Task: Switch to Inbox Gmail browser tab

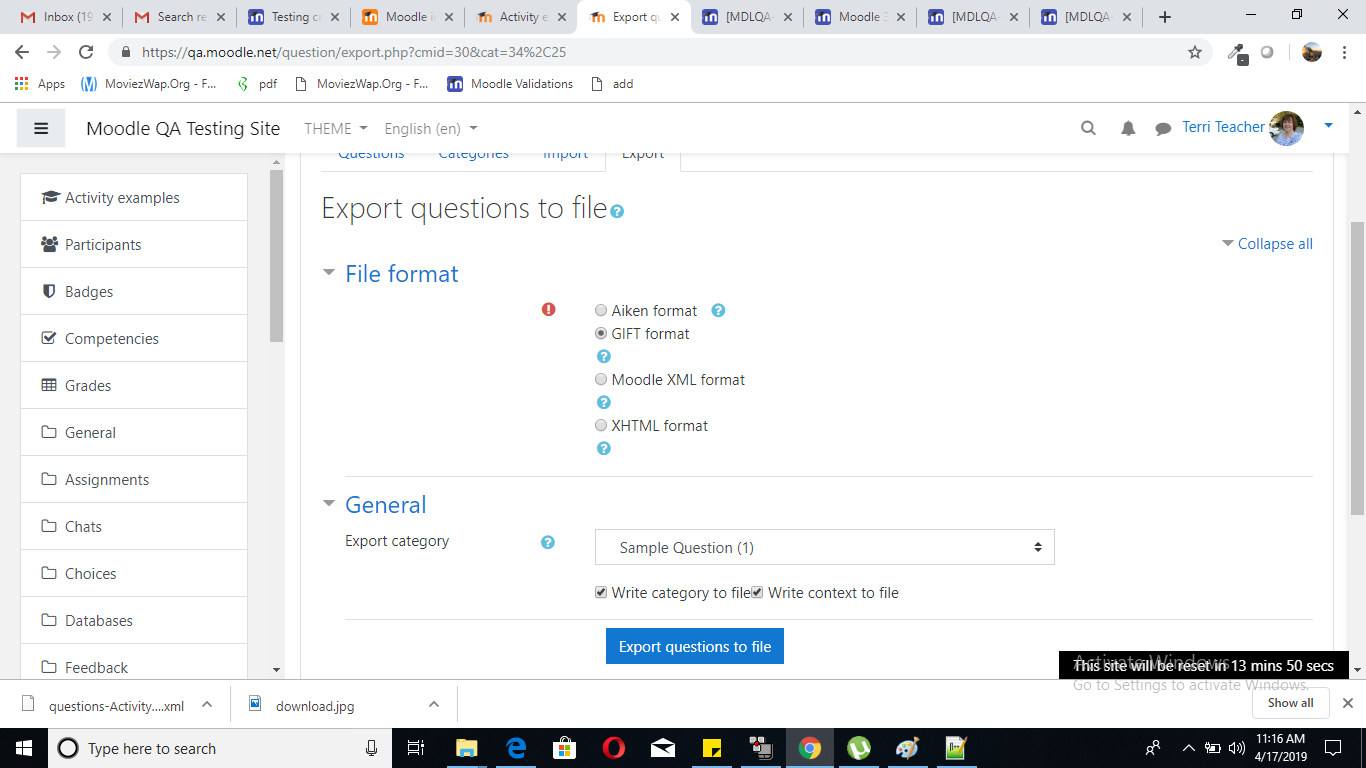Action: point(67,17)
